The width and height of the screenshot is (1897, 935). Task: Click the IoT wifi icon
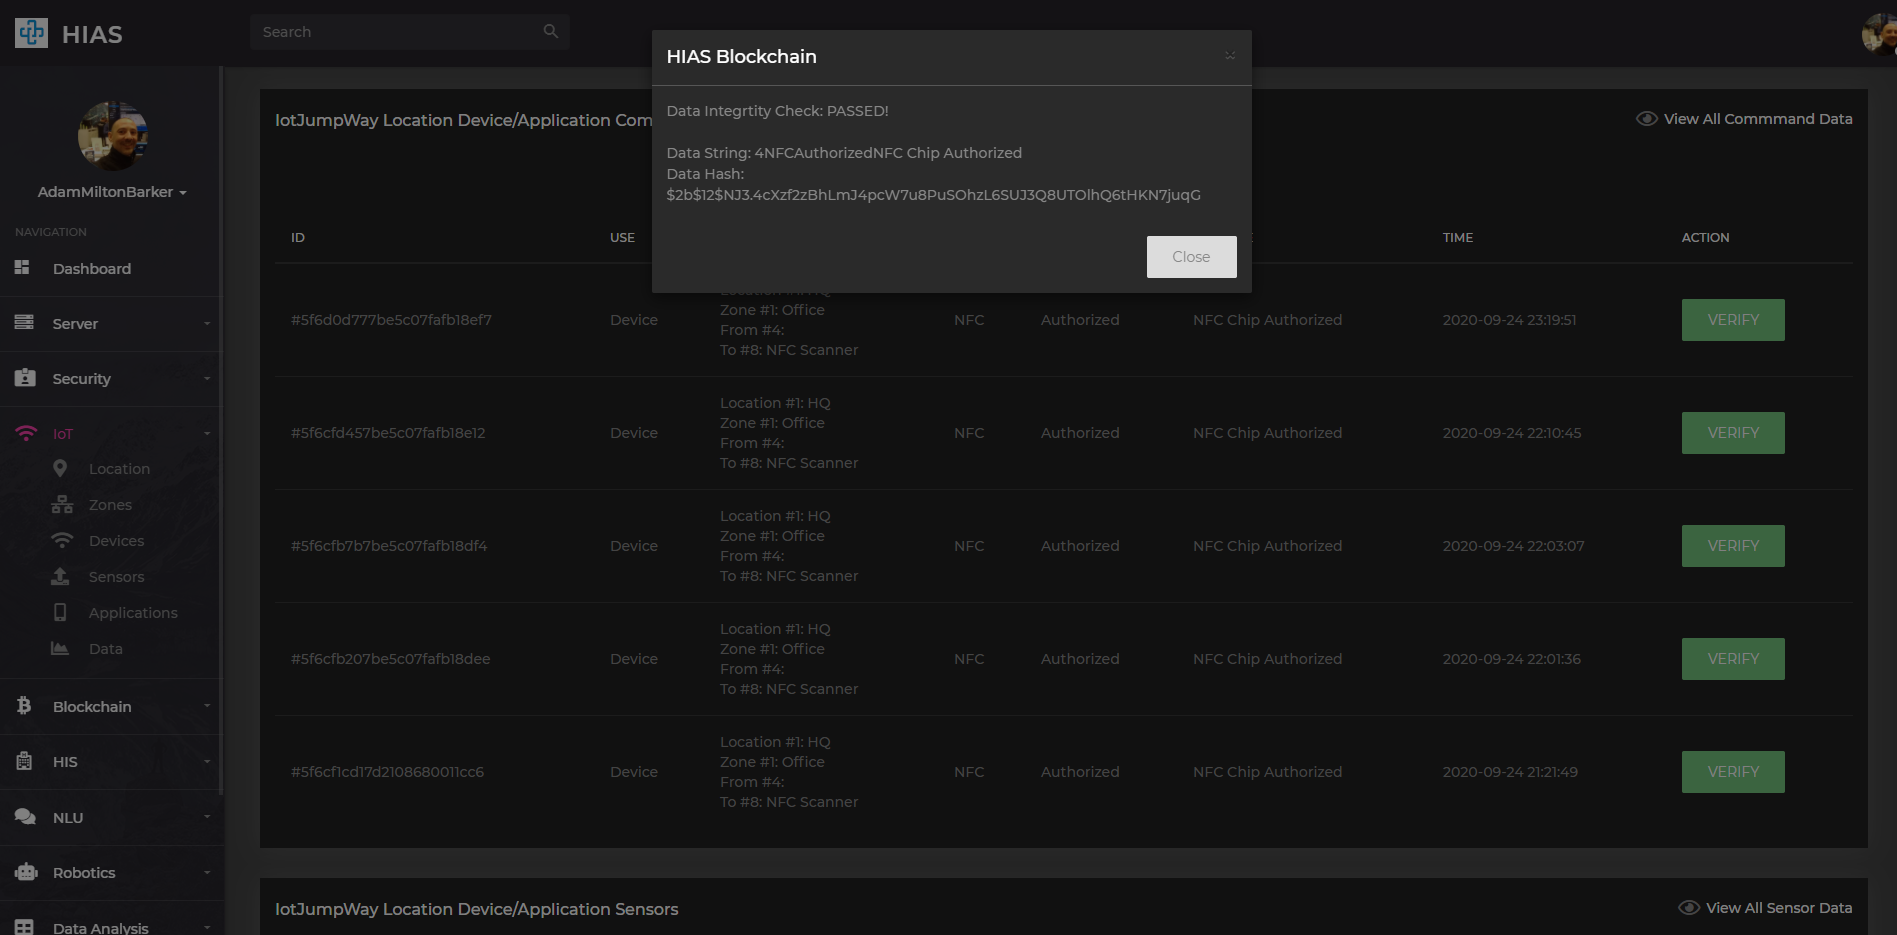(x=26, y=434)
